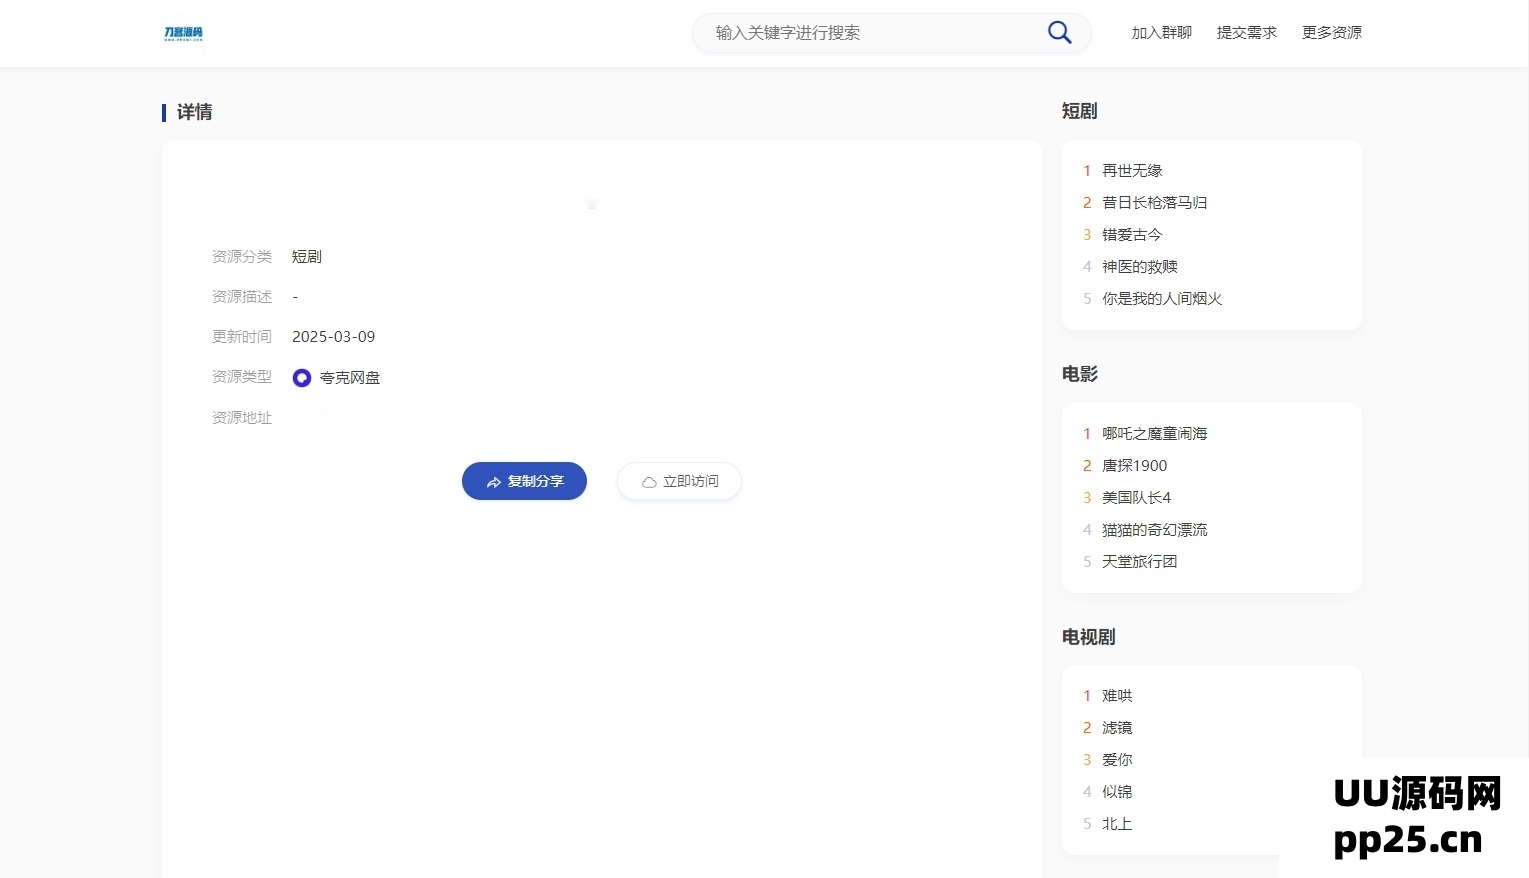Open the 加入群聊 menu link

1161,33
